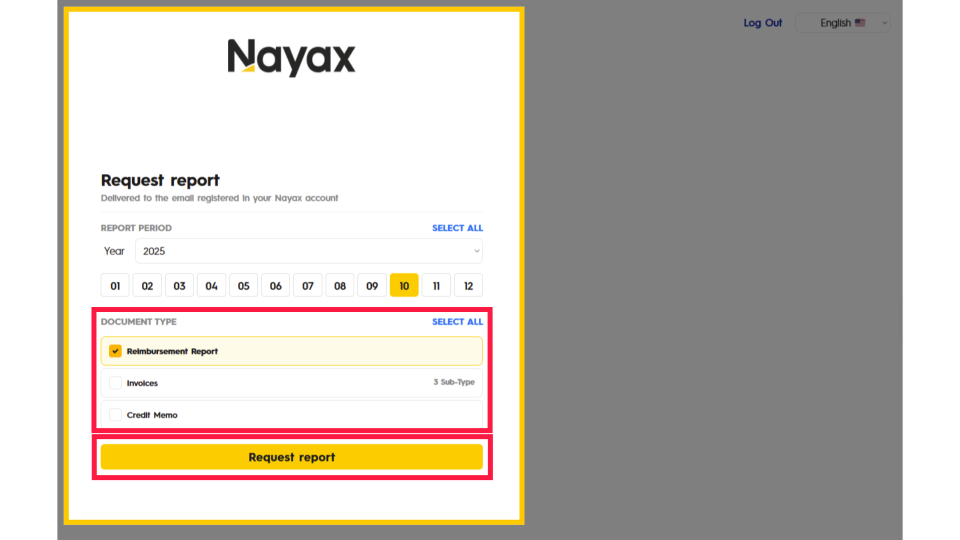Check the Credit Memo checkbox
The image size is (960, 540).
click(115, 414)
